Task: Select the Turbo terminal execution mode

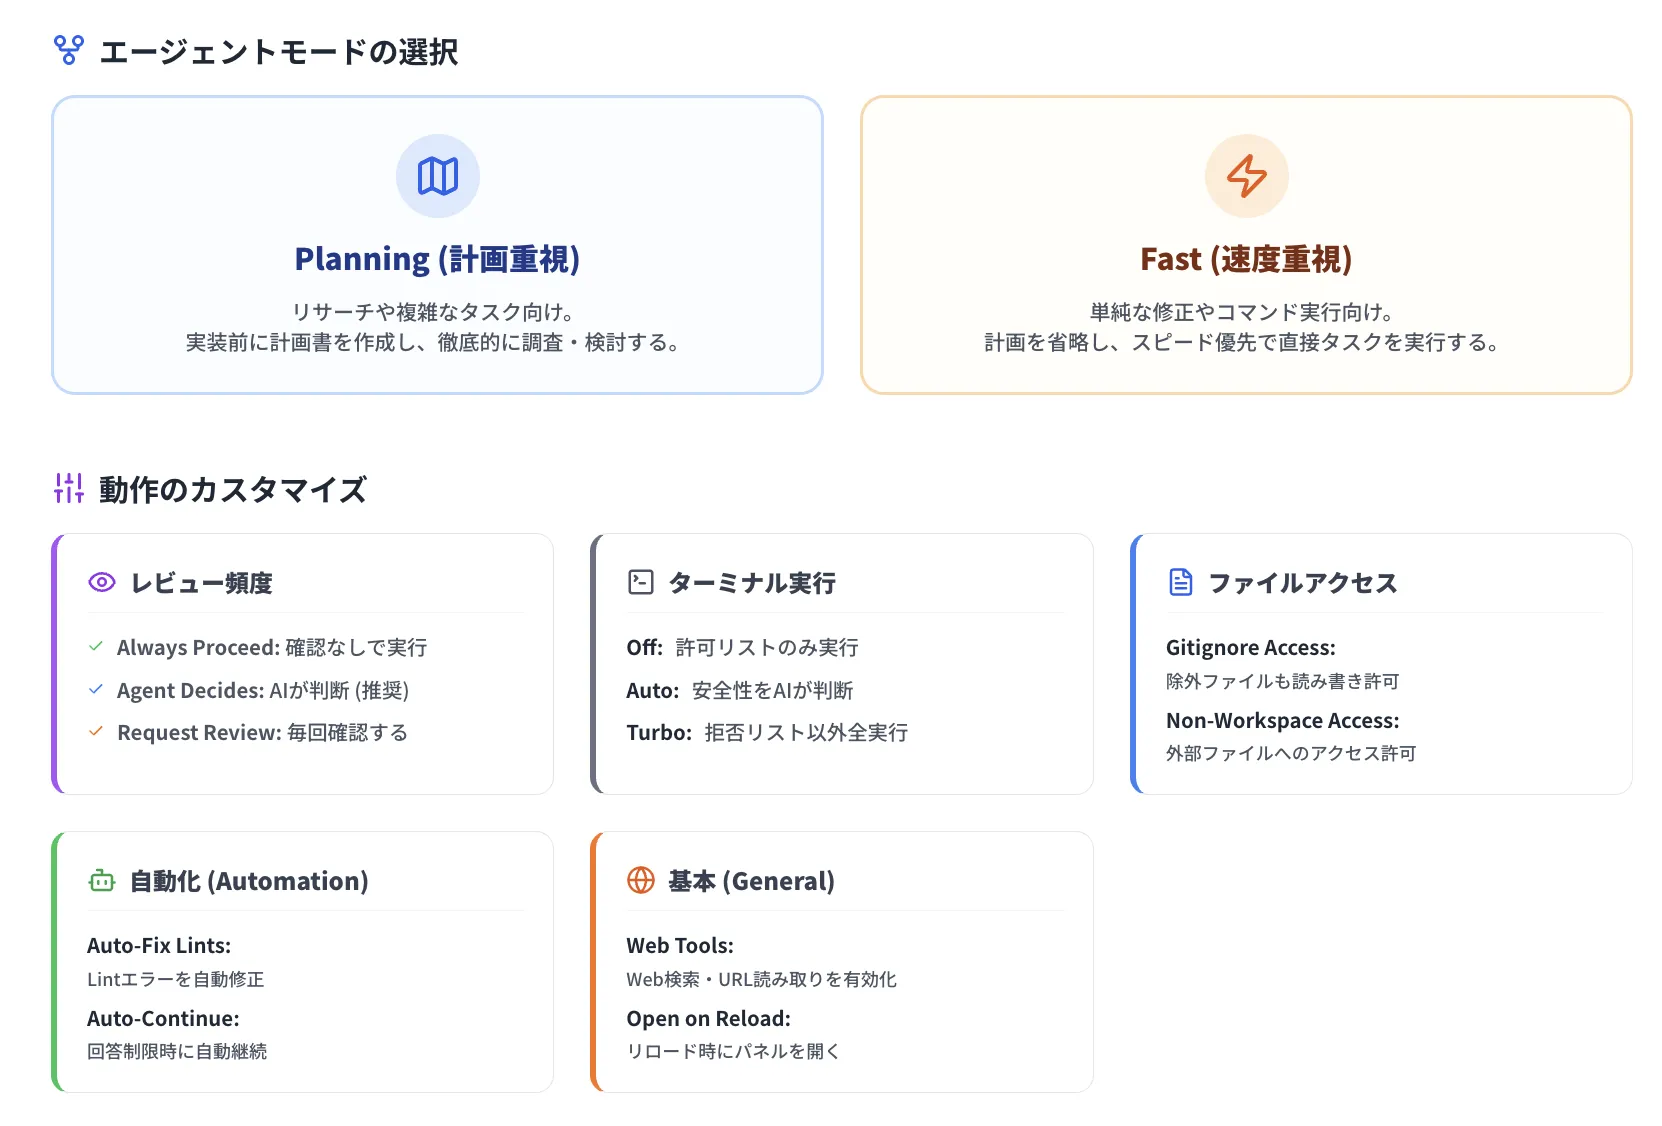Action: pyautogui.click(x=767, y=732)
